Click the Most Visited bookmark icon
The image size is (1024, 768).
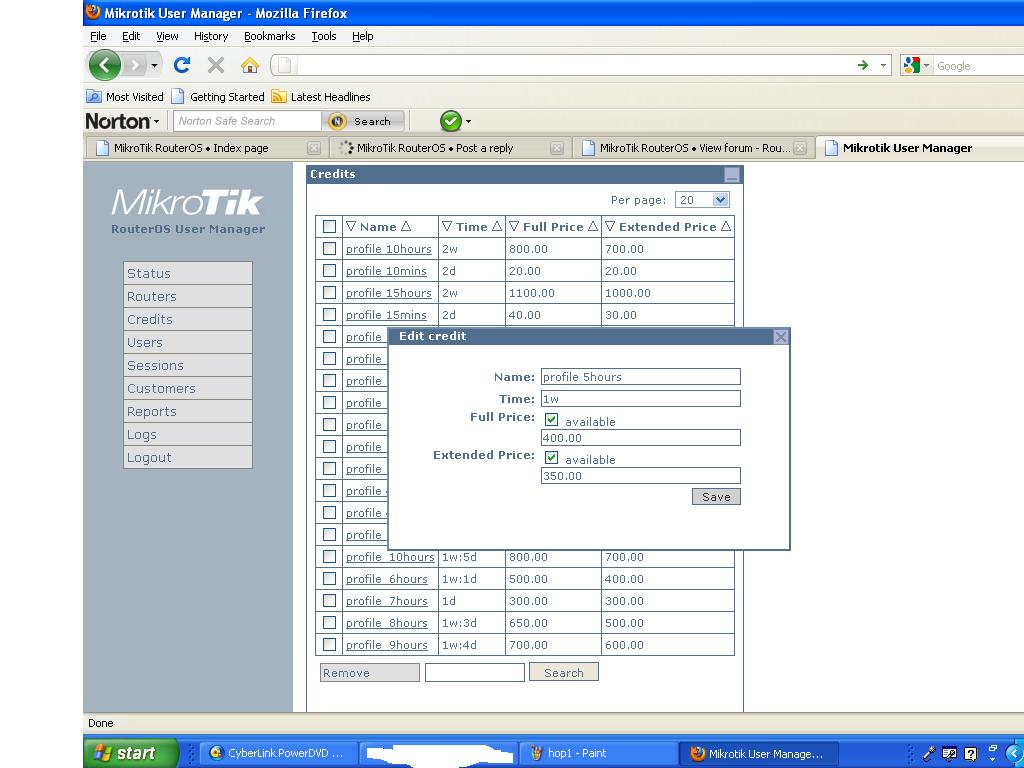coord(94,97)
